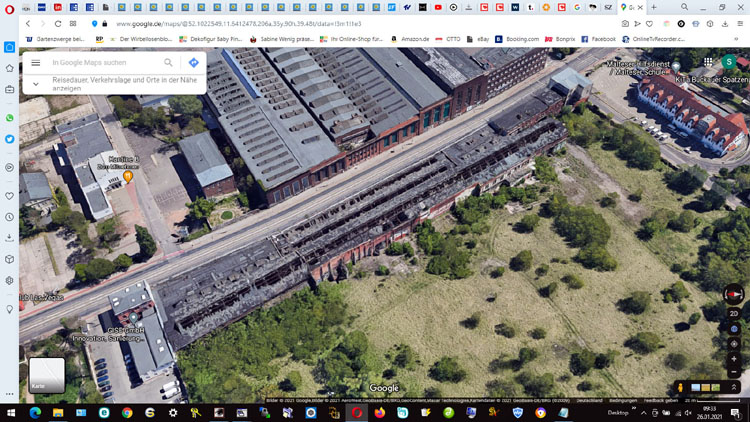Switch to the SZ browser tab
Screen dimensions: 750x422
[608, 7]
